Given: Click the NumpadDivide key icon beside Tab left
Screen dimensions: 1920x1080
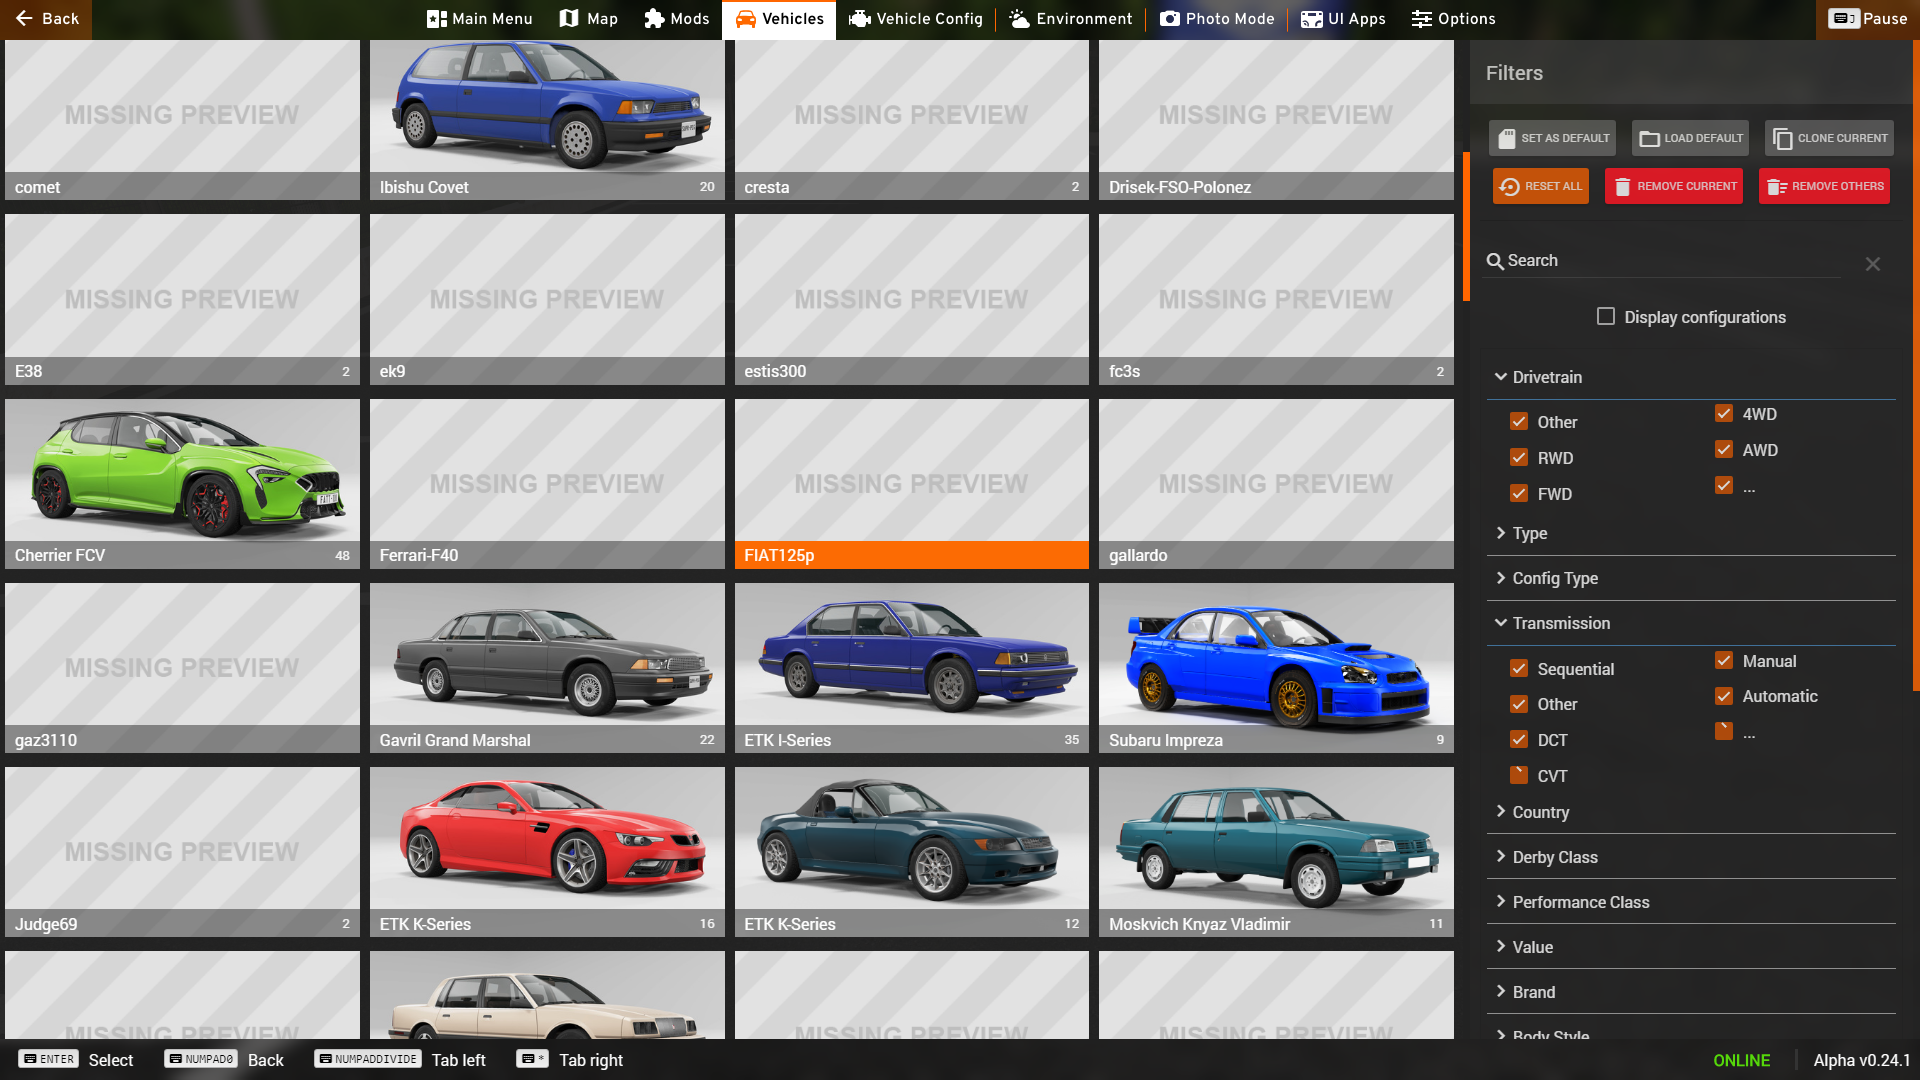Looking at the screenshot, I should 367,1059.
